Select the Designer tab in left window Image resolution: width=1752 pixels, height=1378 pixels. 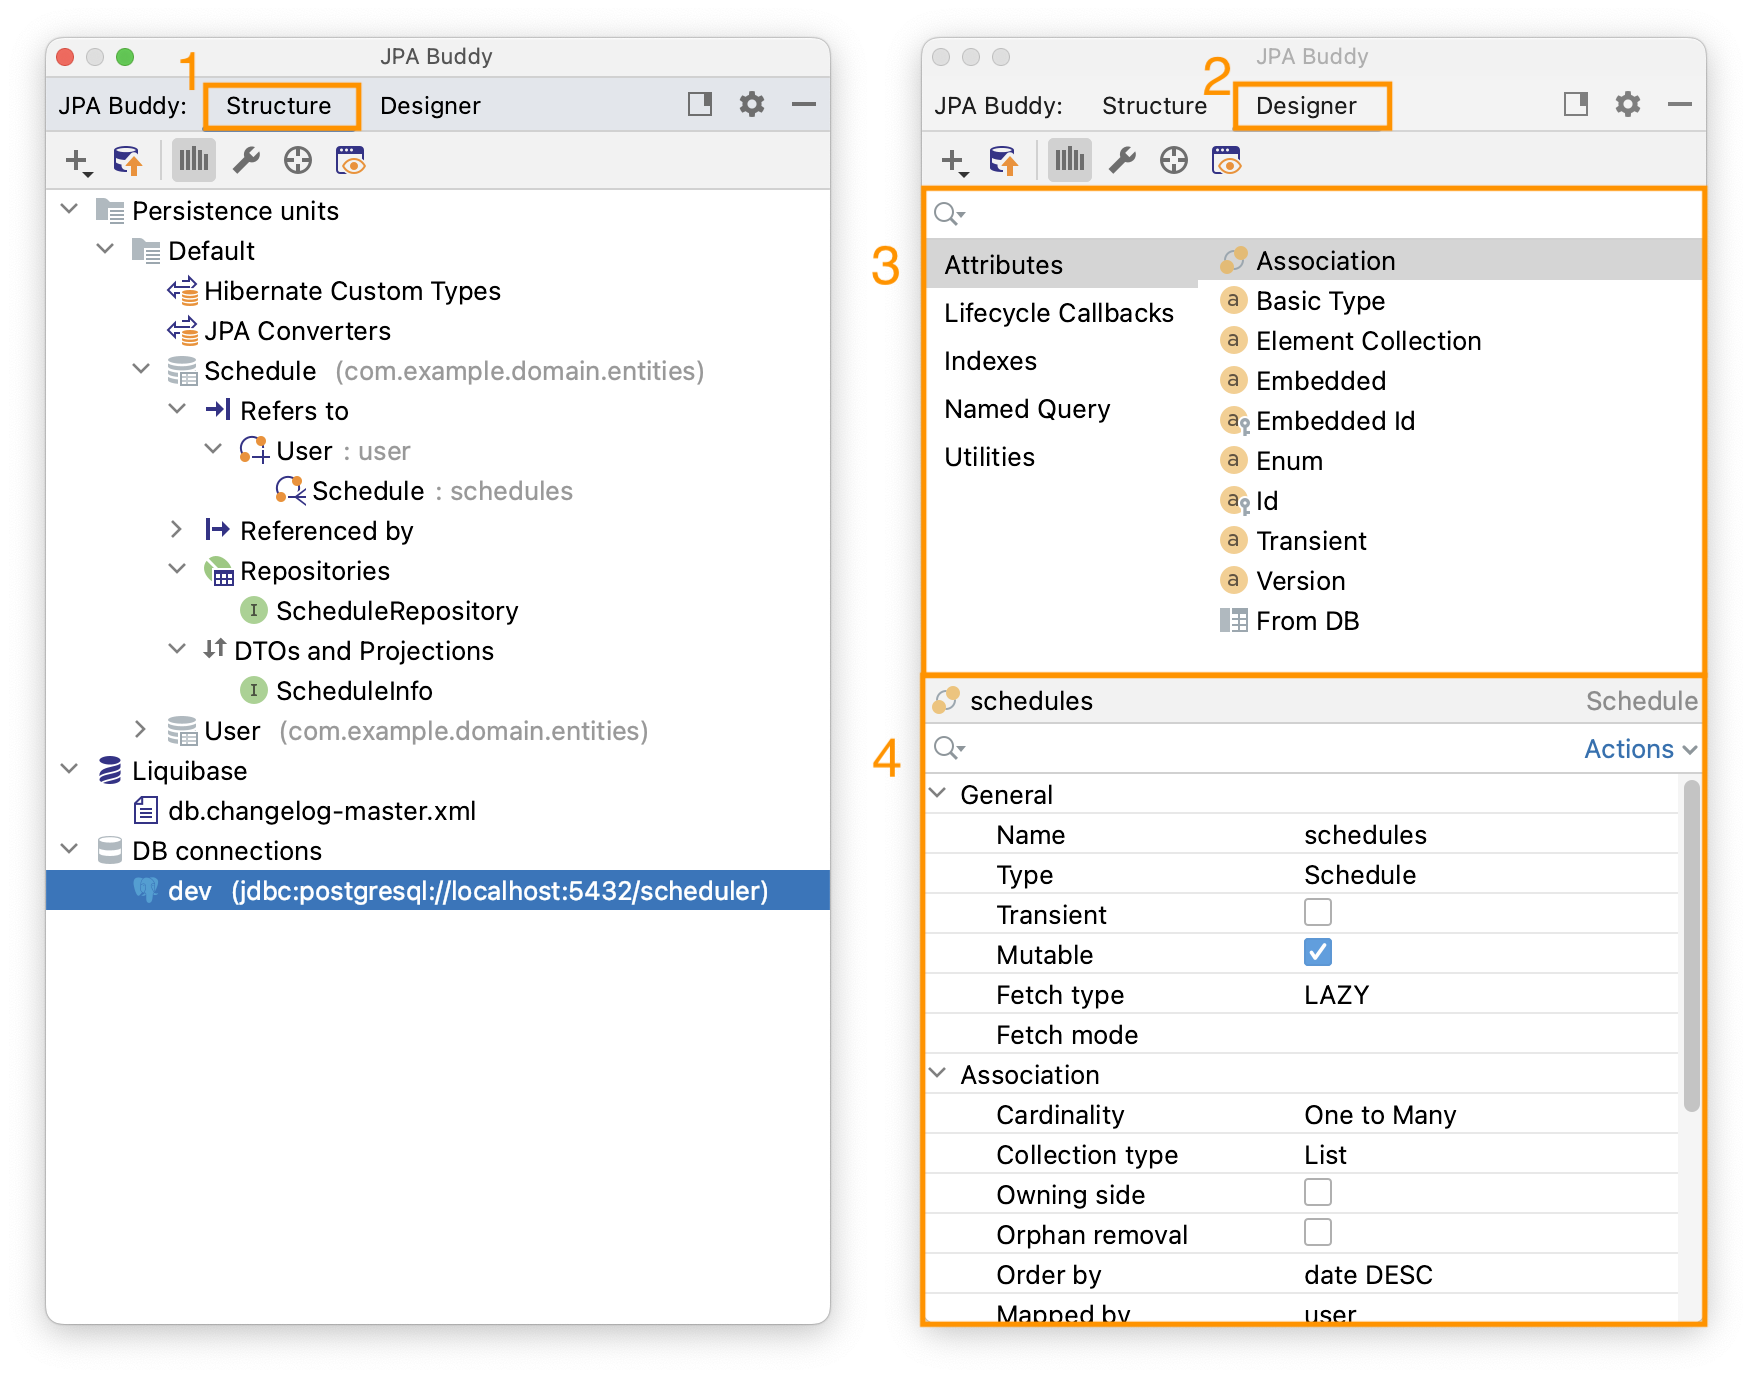pos(431,106)
